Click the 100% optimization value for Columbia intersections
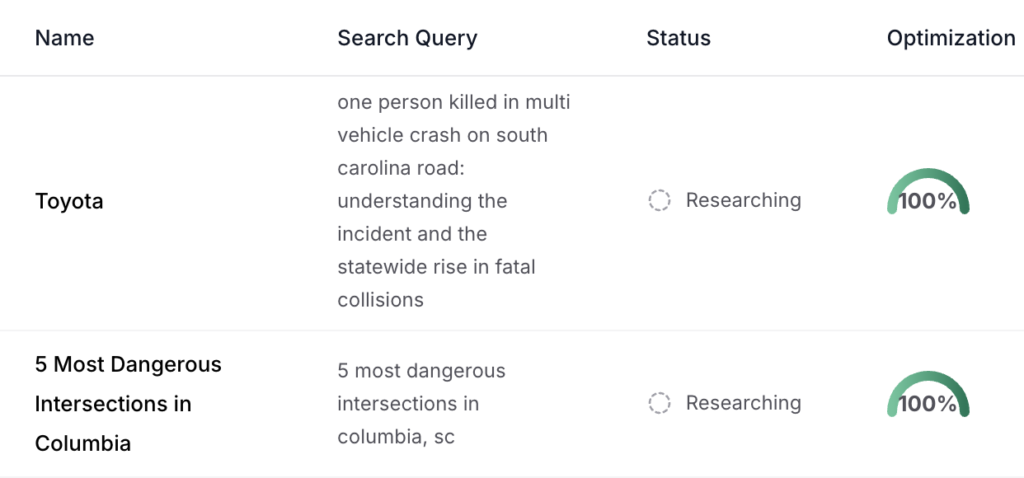This screenshot has width=1024, height=478. pos(928,404)
